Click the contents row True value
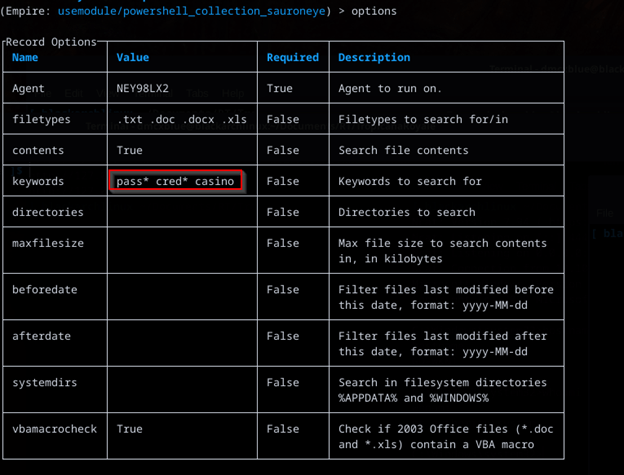This screenshot has height=475, width=624. coord(129,150)
